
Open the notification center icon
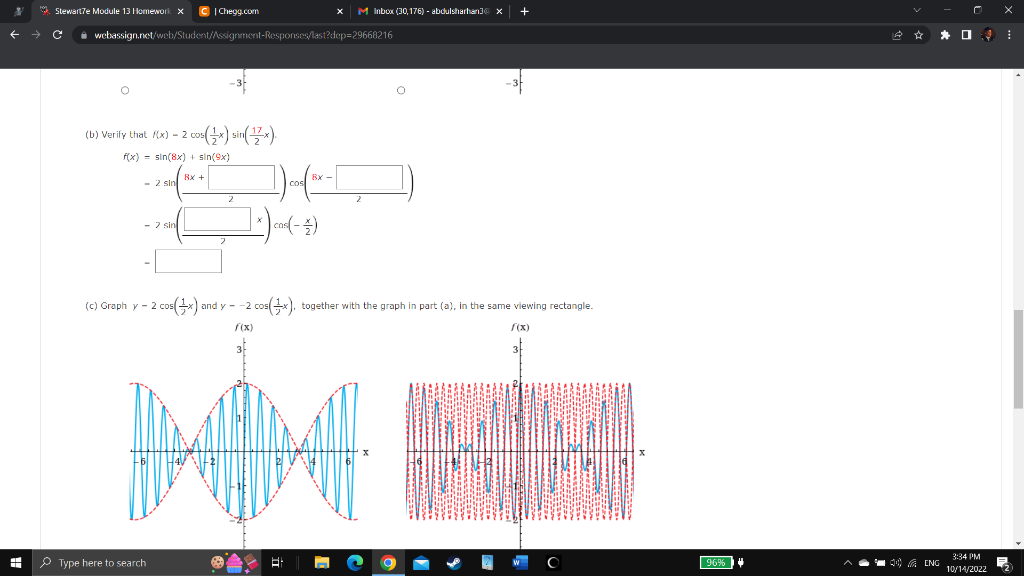click(x=1004, y=562)
